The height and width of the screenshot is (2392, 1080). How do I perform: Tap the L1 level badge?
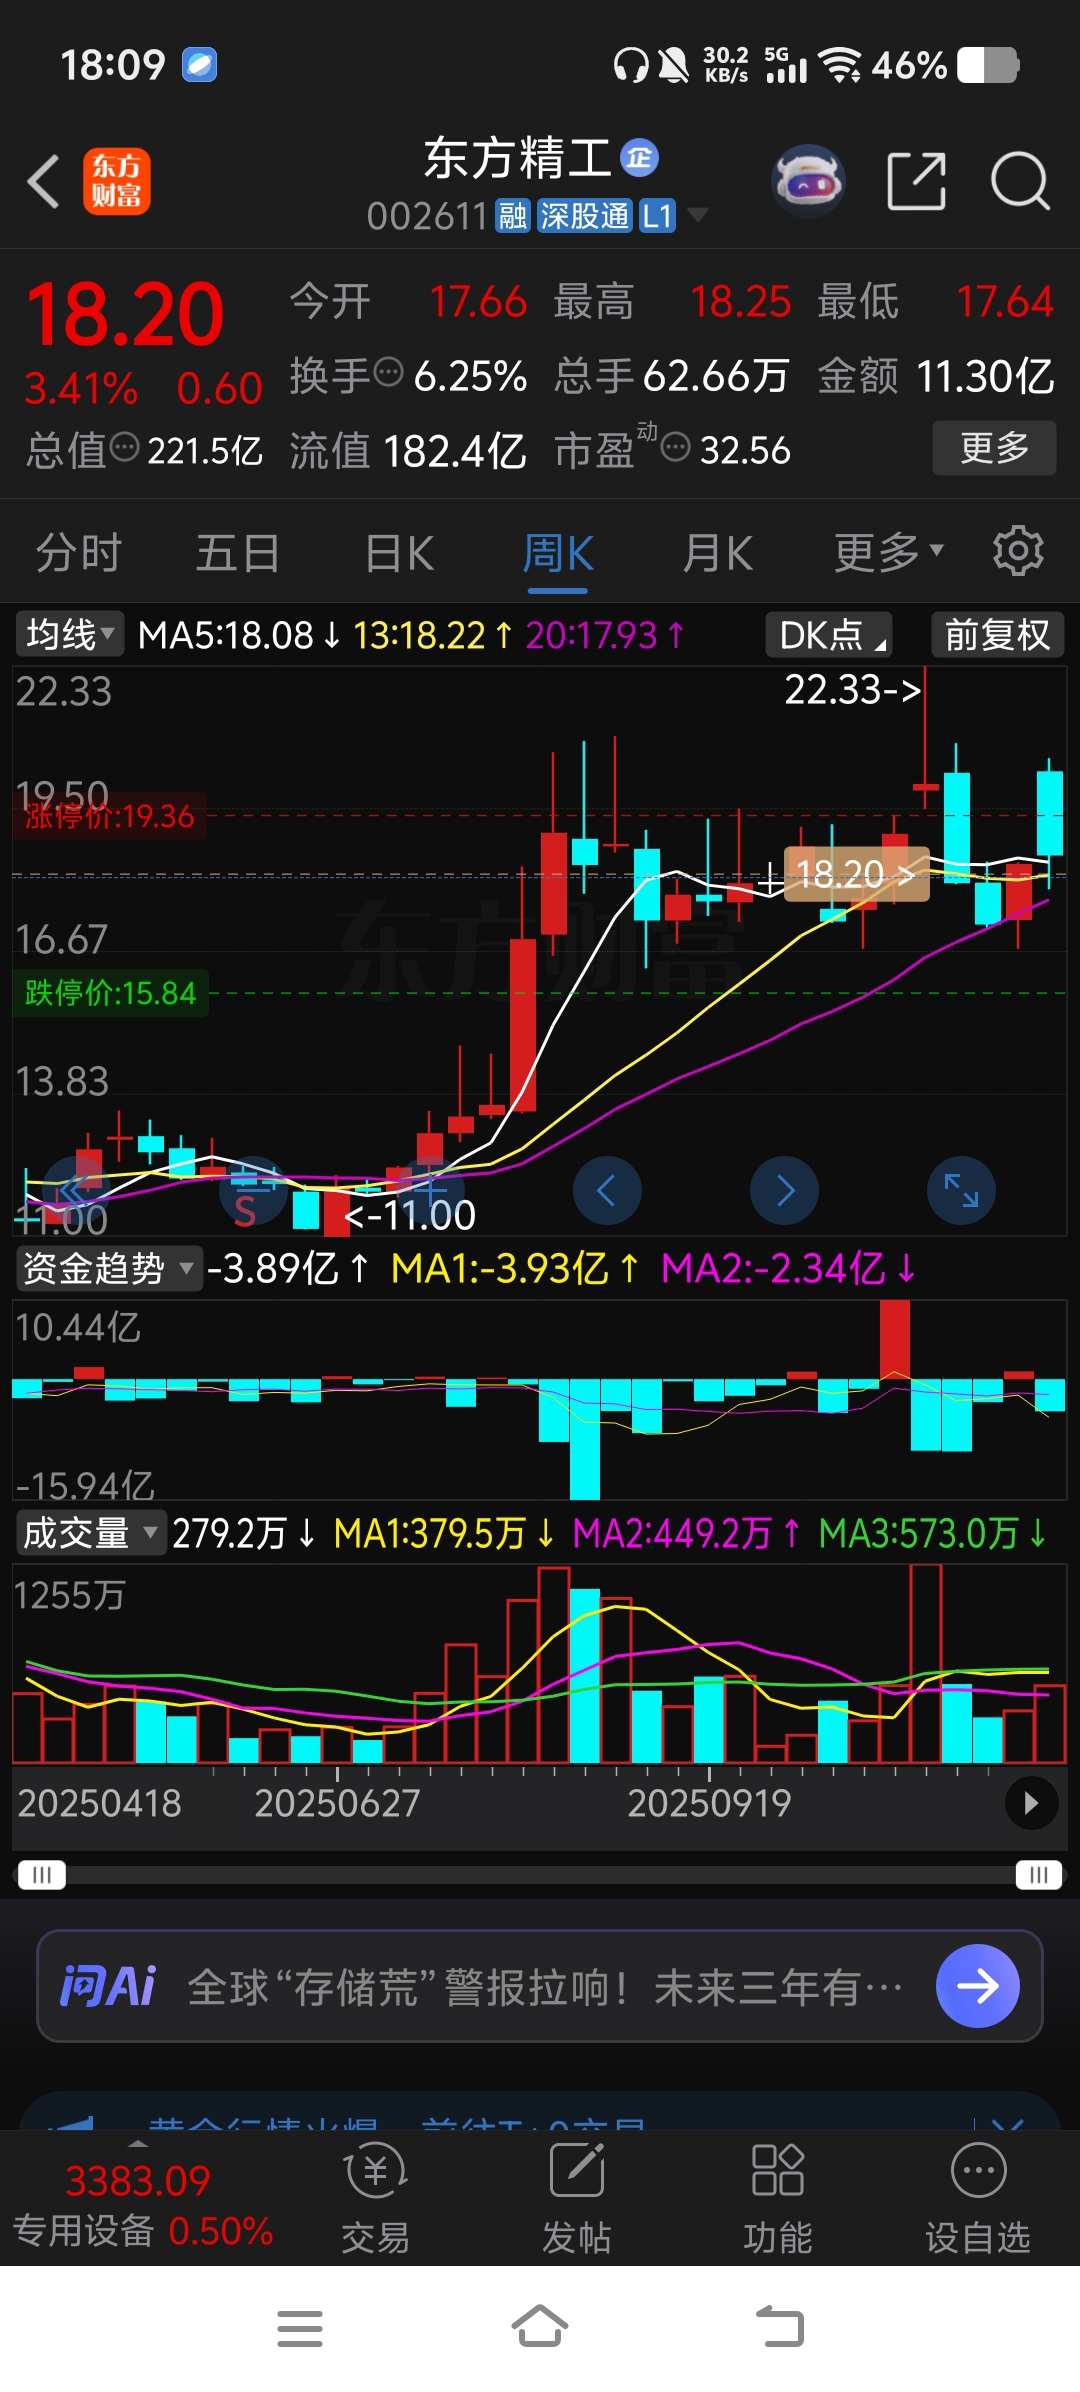658,216
